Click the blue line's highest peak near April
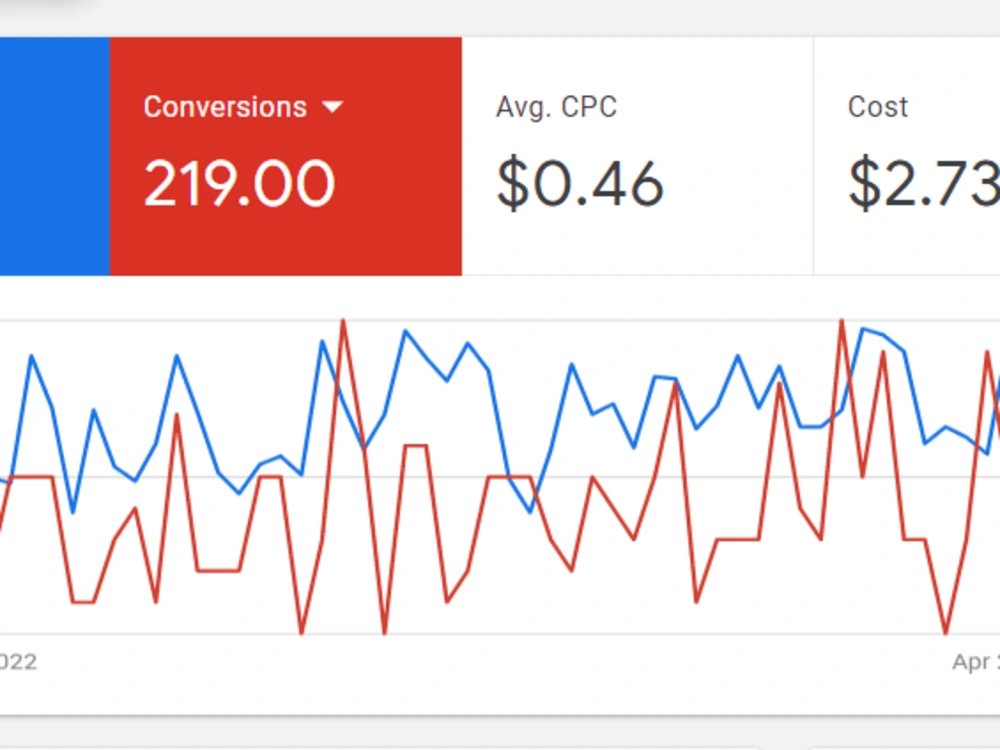The height and width of the screenshot is (750, 1000). coord(863,330)
